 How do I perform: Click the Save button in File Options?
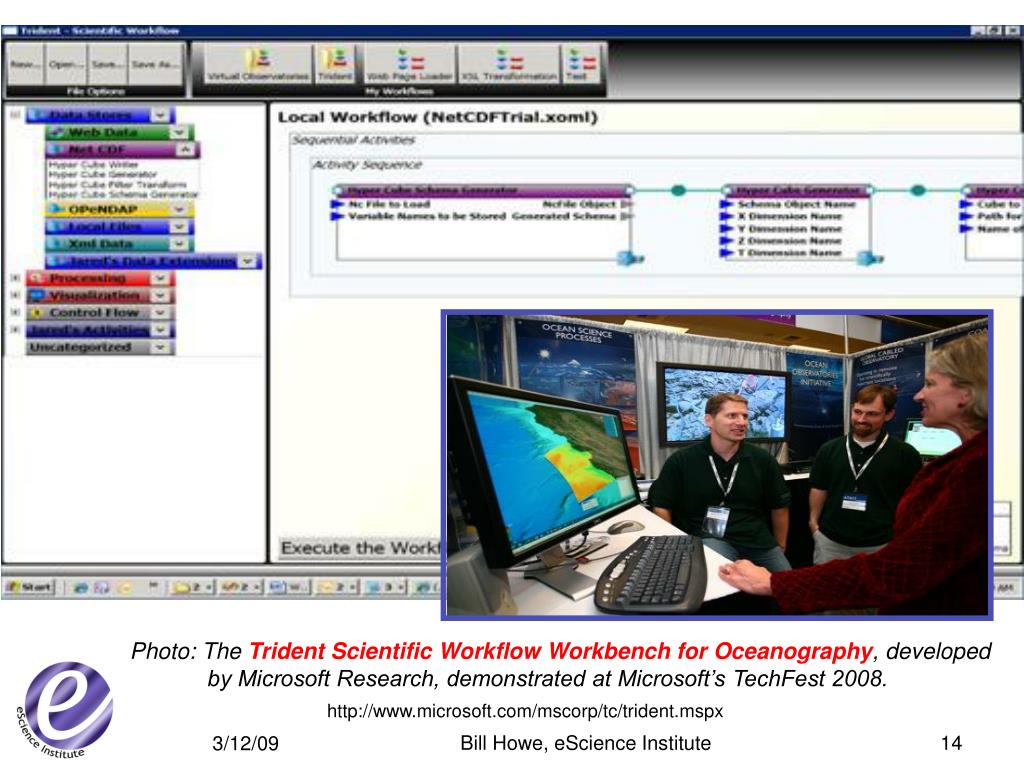pos(107,64)
